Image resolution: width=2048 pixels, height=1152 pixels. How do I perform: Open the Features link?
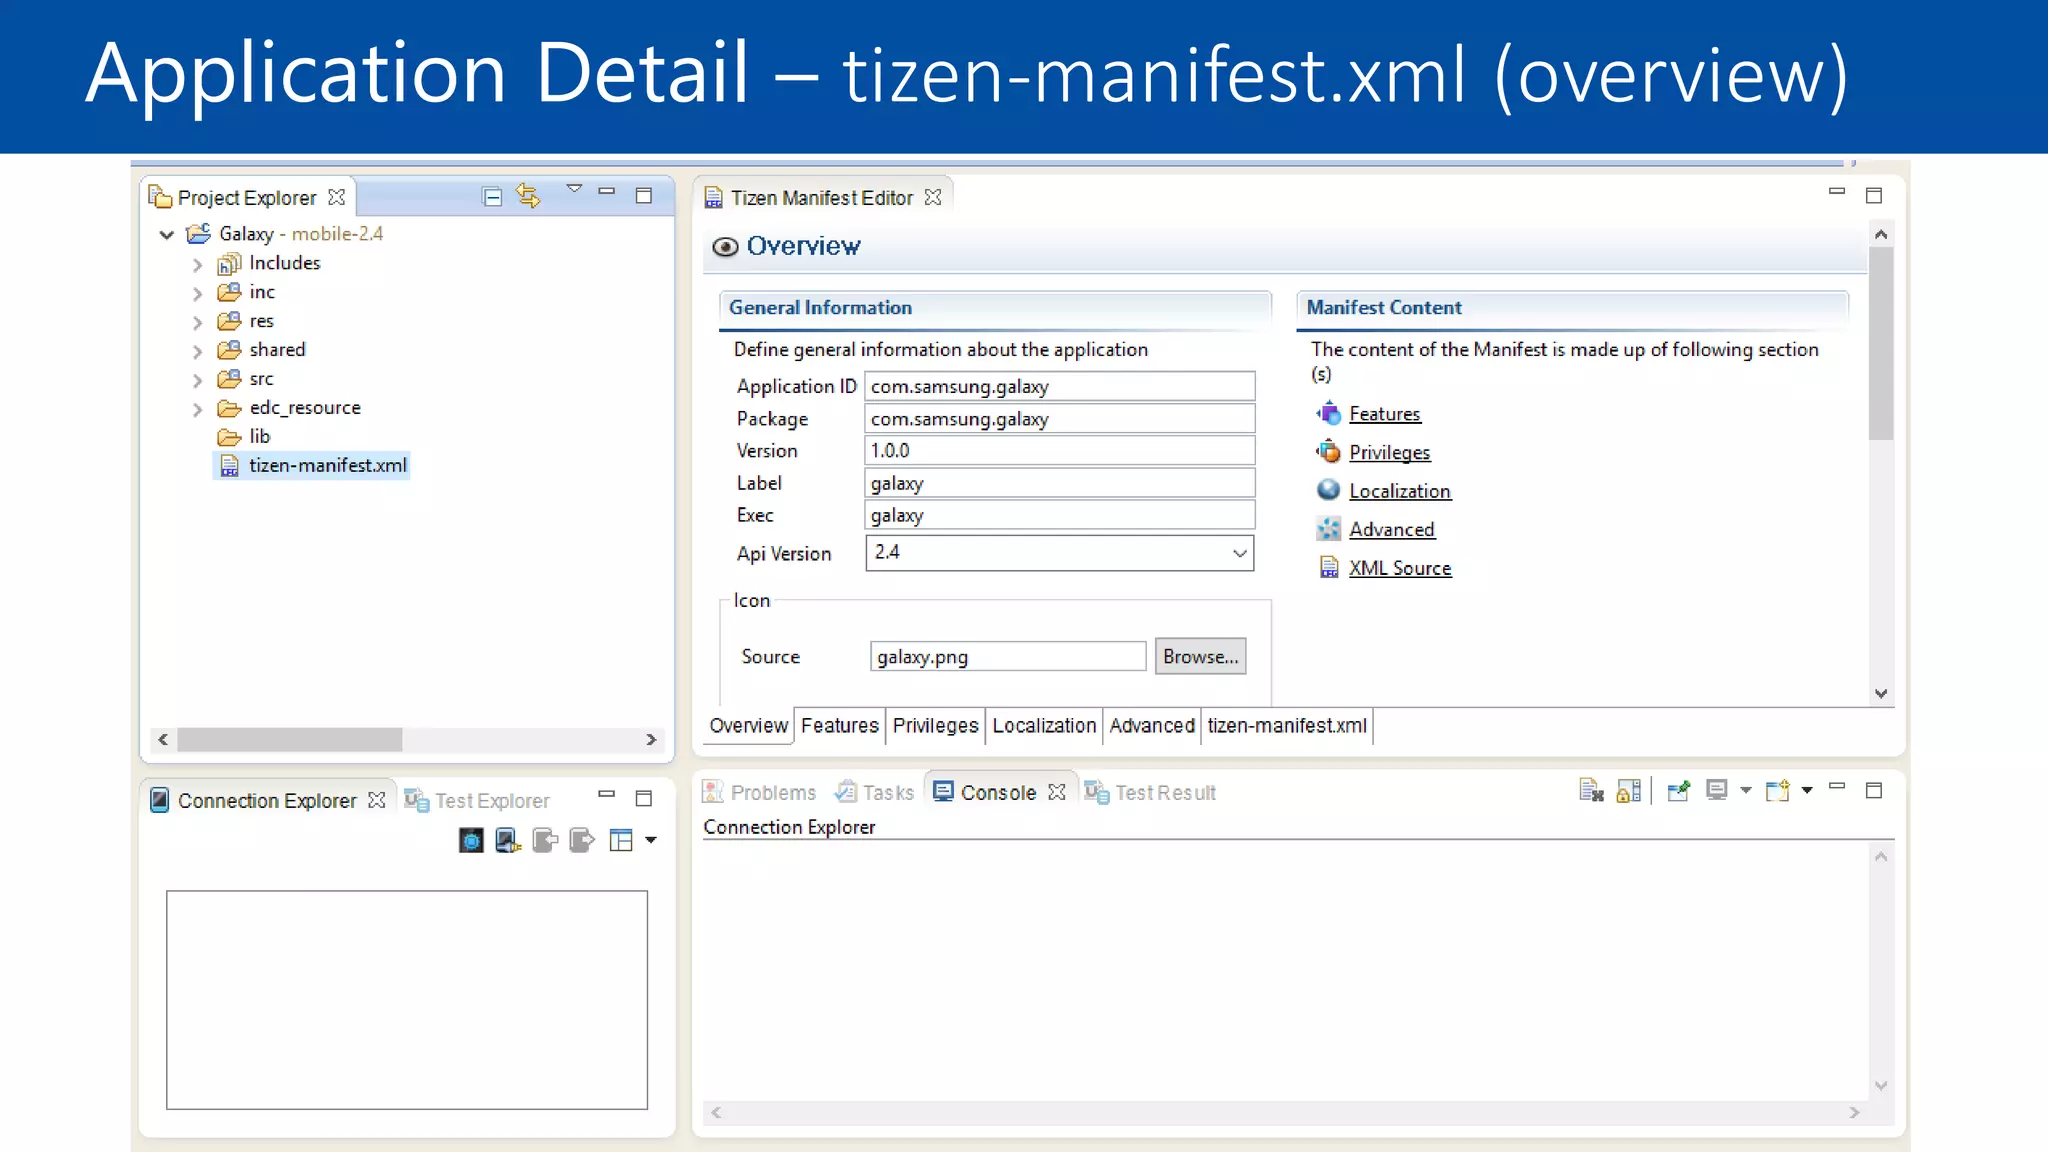click(x=1384, y=414)
